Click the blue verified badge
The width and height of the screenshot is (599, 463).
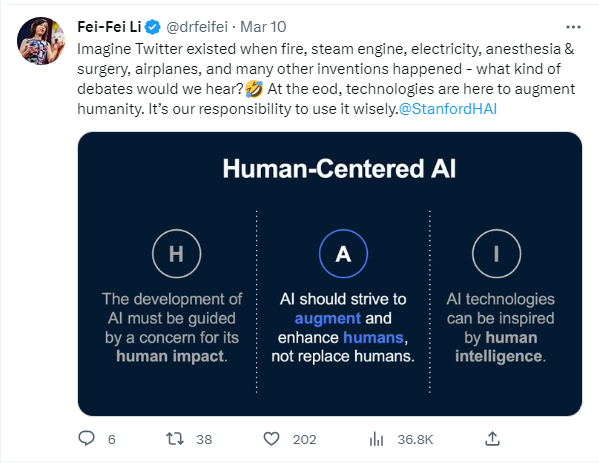[x=153, y=27]
